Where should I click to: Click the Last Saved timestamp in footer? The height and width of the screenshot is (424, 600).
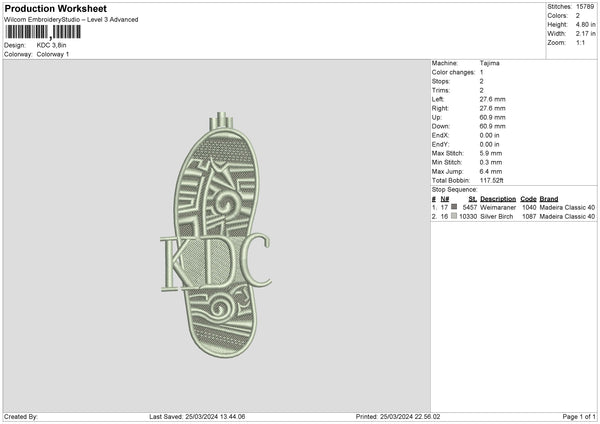pyautogui.click(x=197, y=417)
